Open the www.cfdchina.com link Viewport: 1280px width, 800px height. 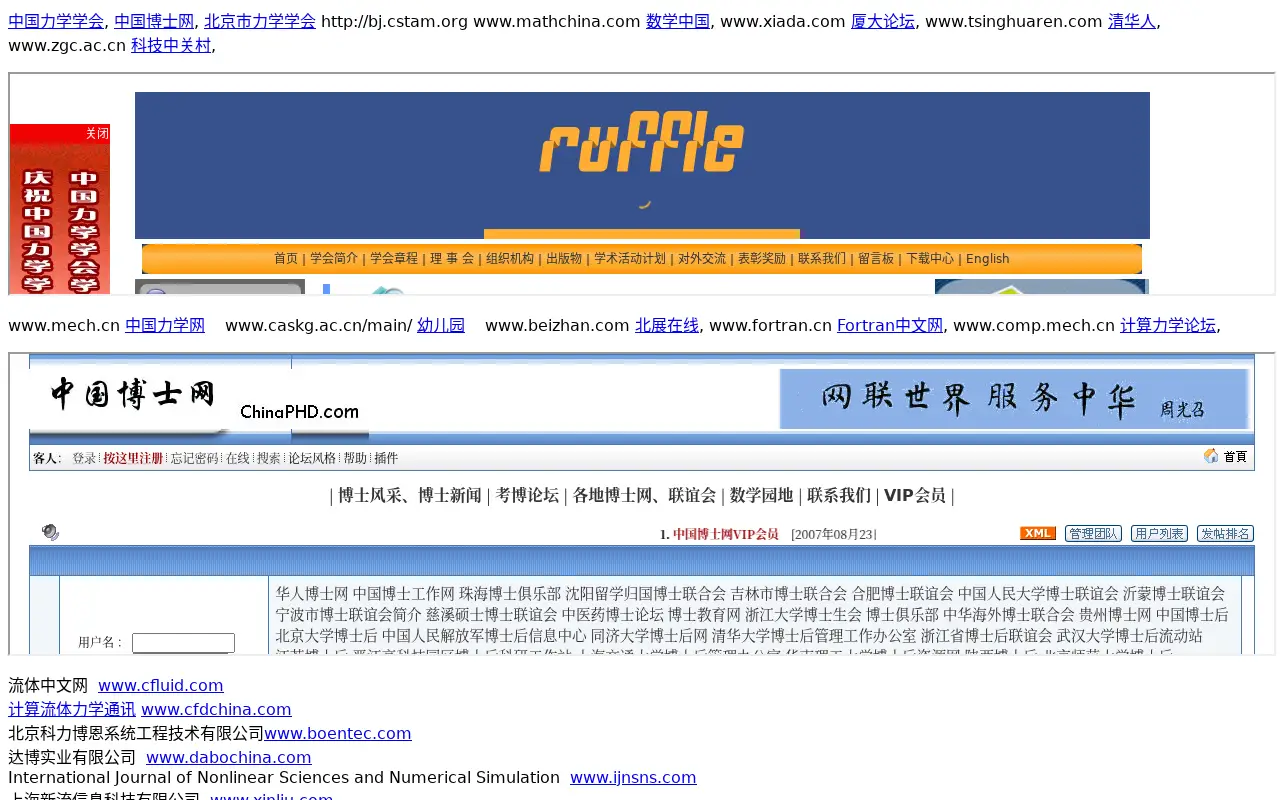tap(216, 709)
